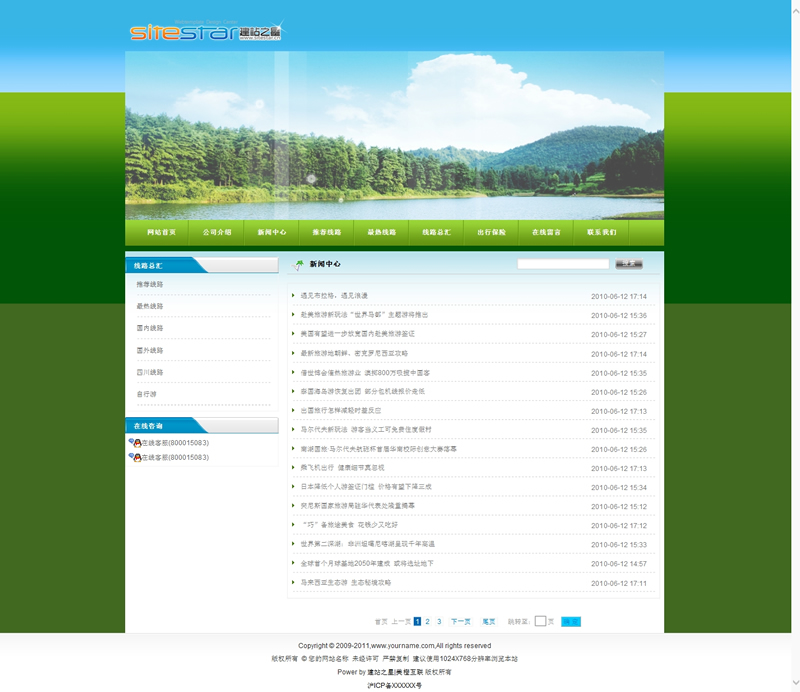Click the search submit button next to search box
This screenshot has width=800, height=692.
[x=628, y=264]
